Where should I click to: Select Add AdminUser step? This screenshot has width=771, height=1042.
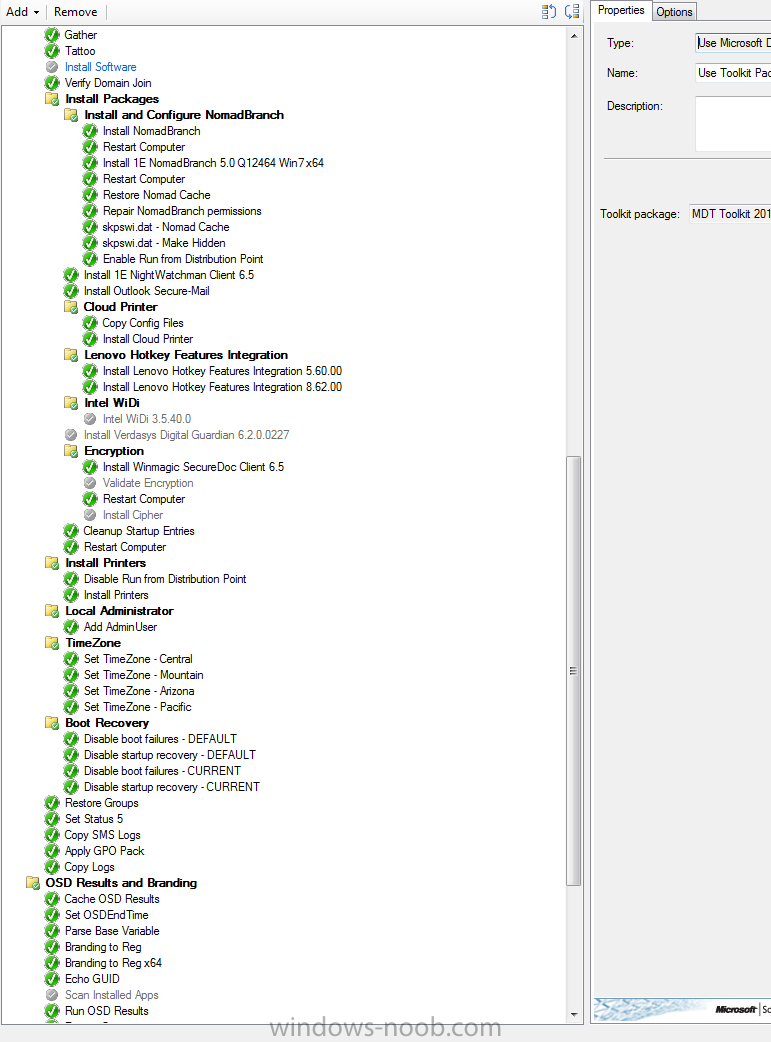[x=120, y=627]
